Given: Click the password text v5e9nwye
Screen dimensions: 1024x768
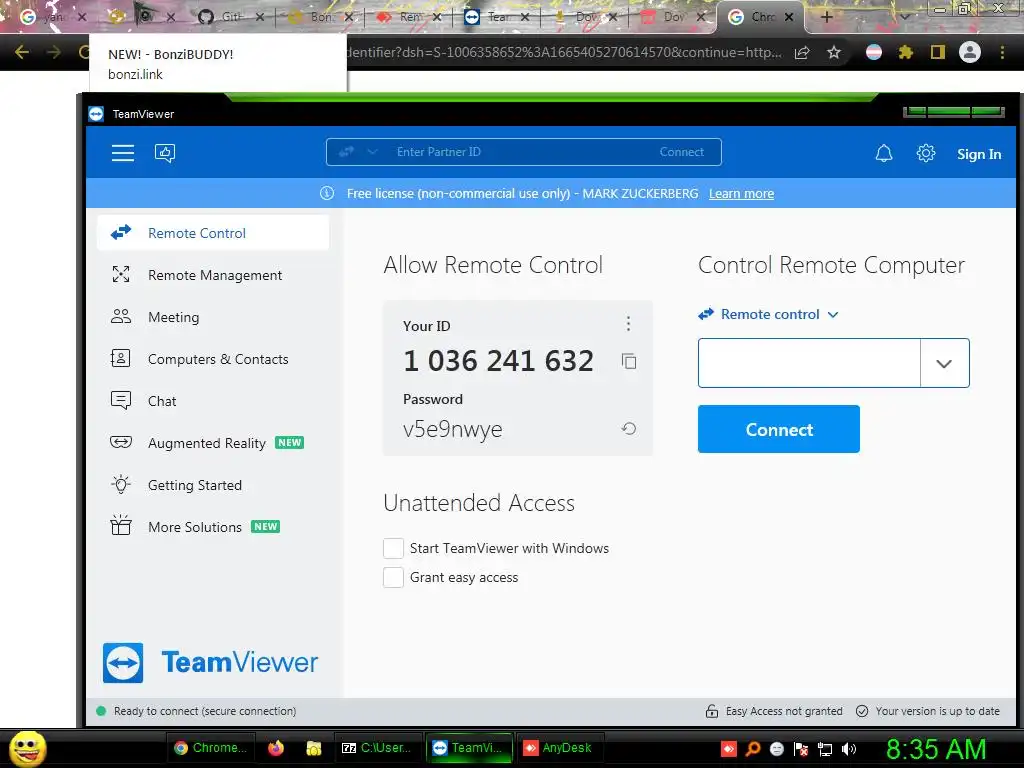Looking at the screenshot, I should coord(453,429).
